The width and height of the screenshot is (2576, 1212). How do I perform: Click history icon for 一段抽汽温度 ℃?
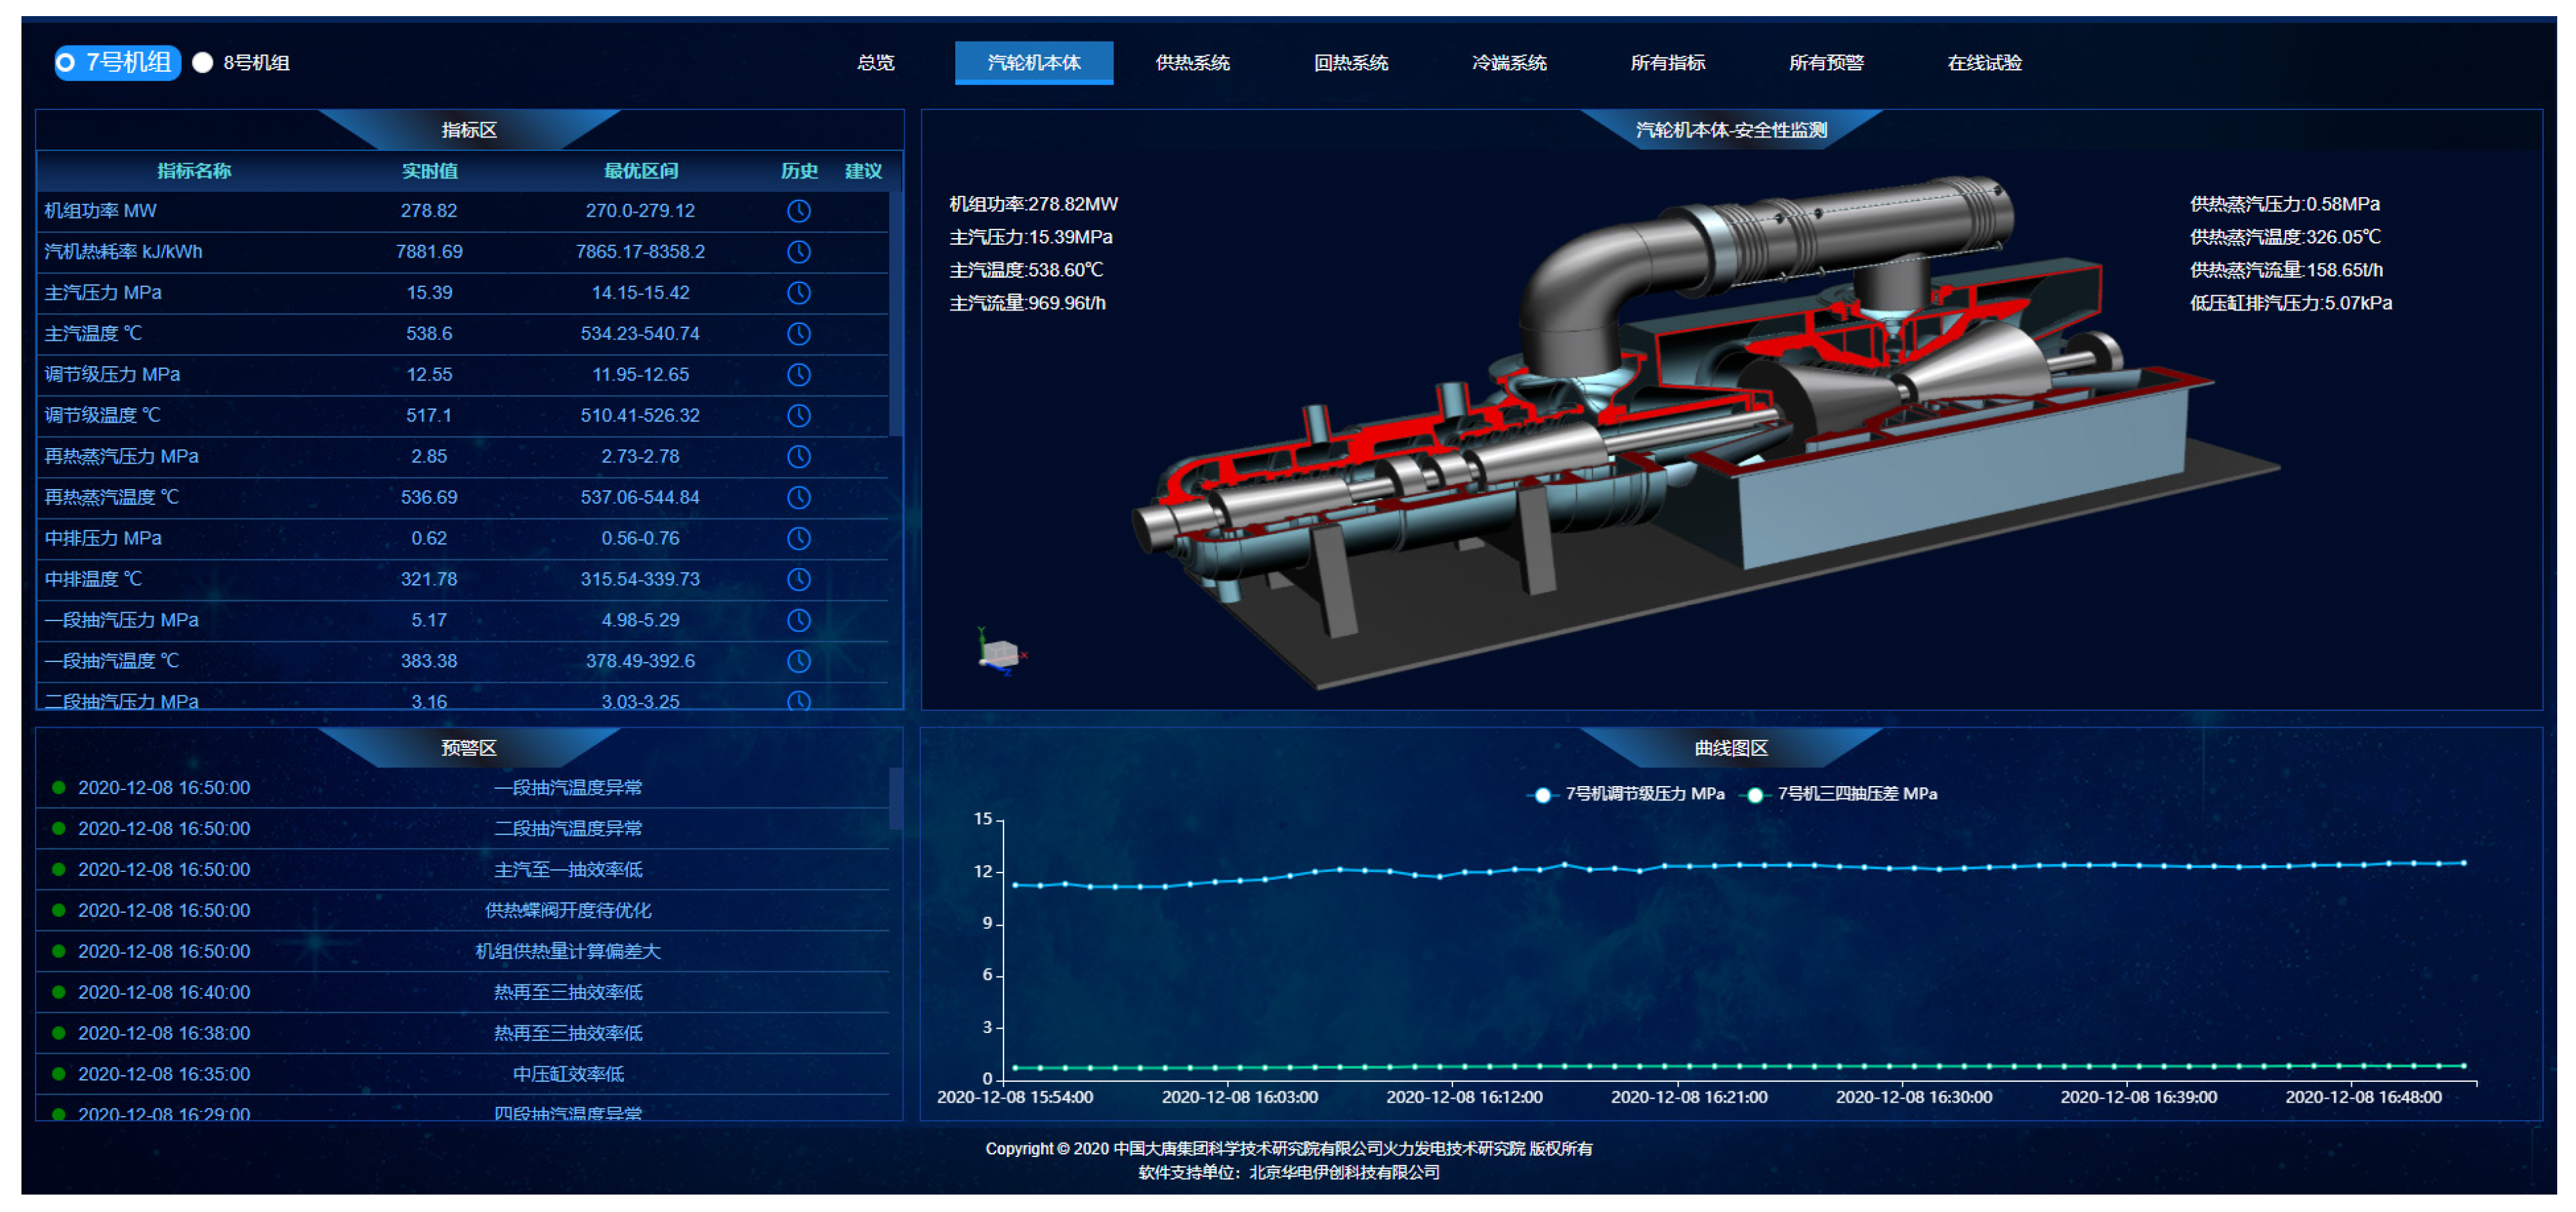[798, 661]
